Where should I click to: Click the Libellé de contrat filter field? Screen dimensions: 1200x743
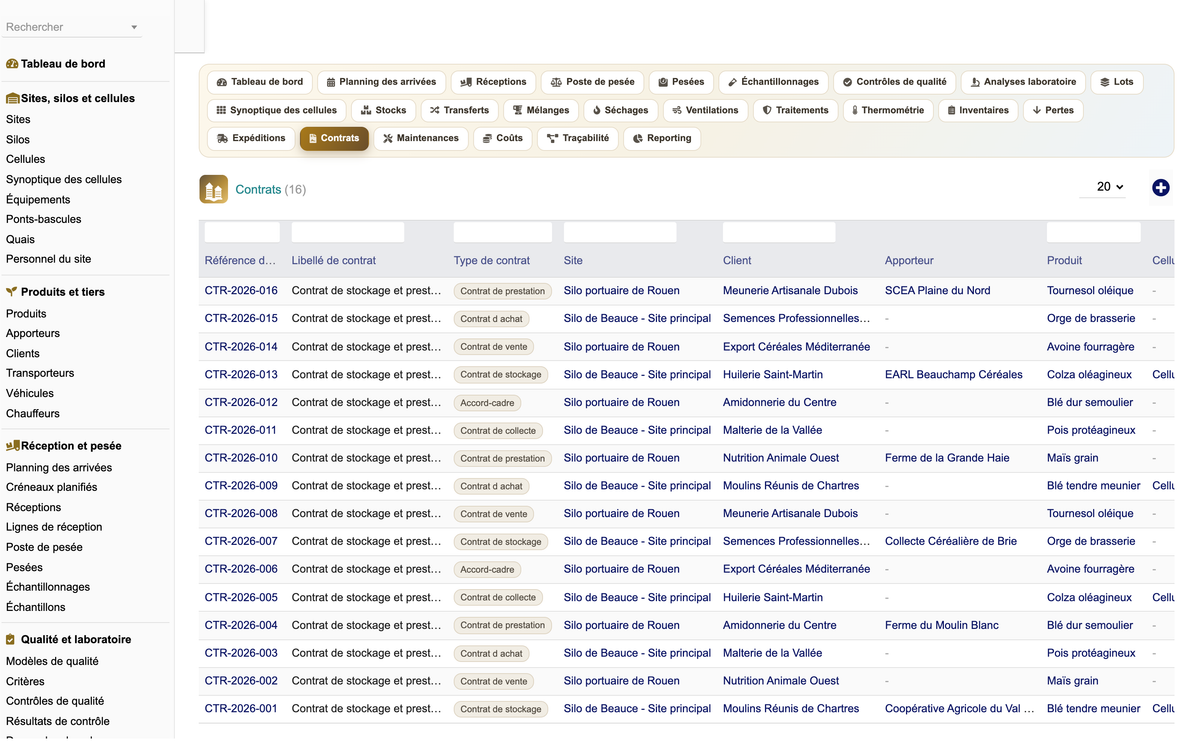pos(348,232)
